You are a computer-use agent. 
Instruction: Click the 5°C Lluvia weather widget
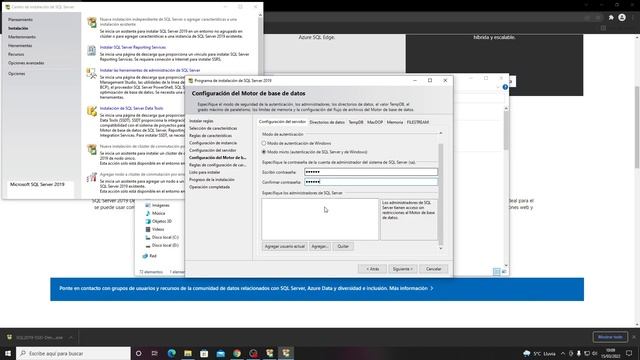pos(540,353)
